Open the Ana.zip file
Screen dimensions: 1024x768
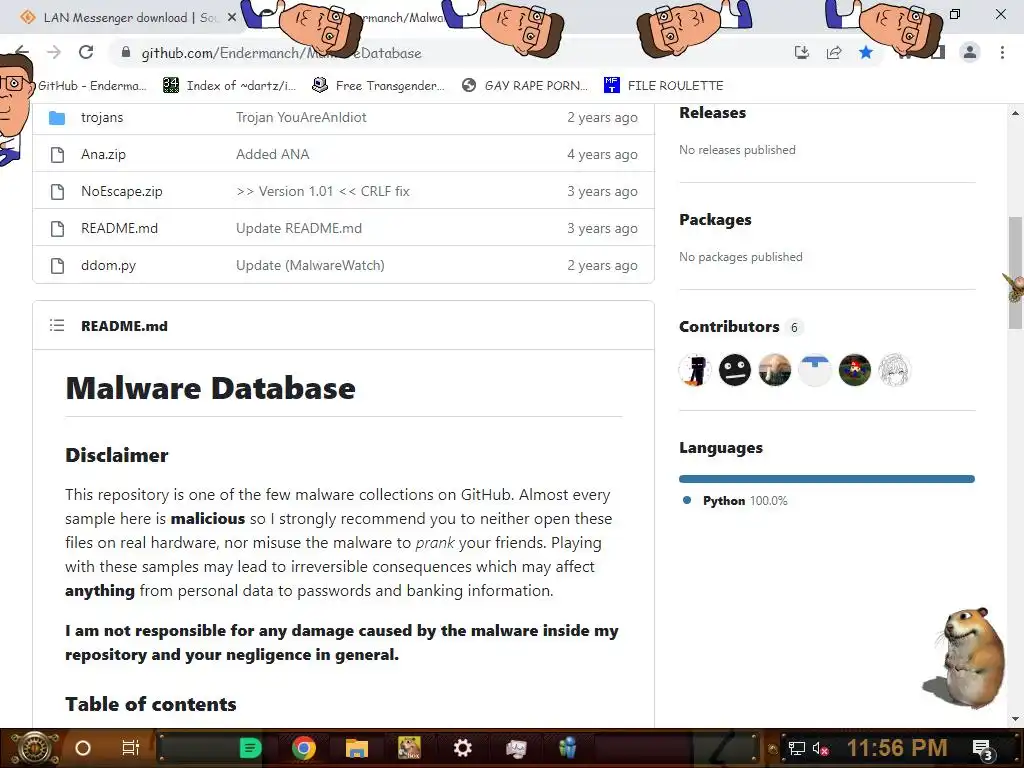point(103,155)
